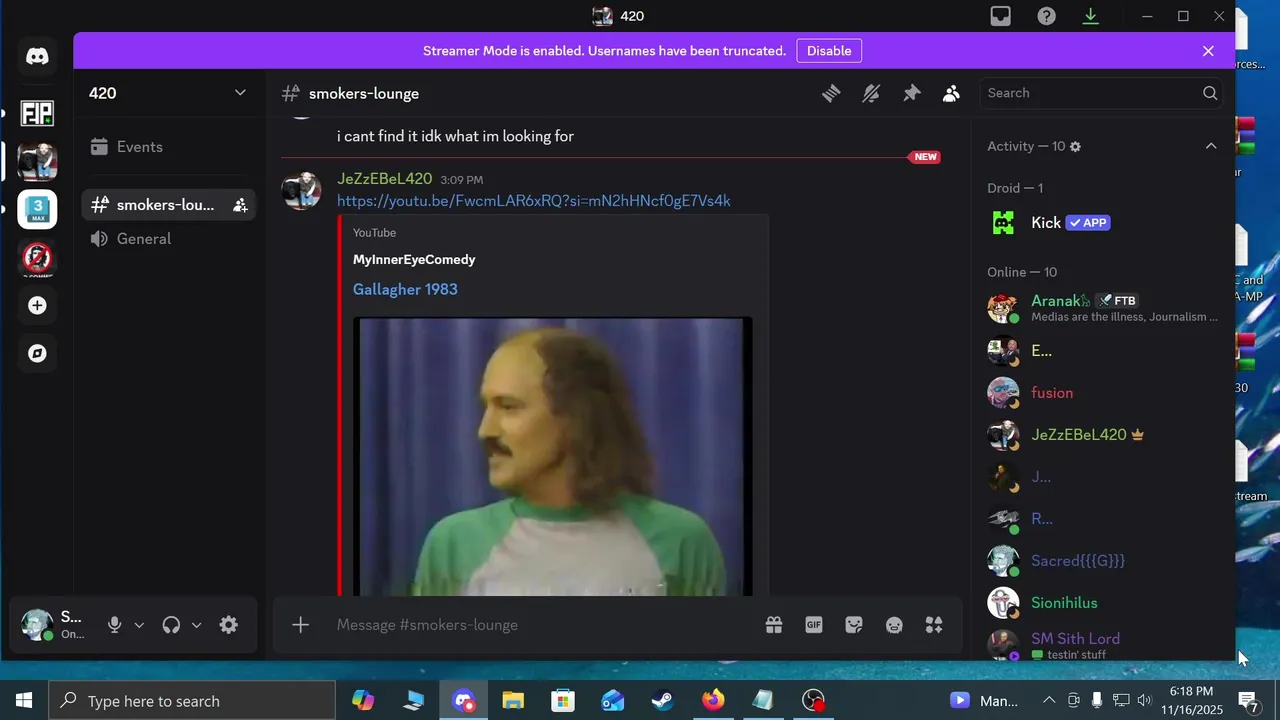Select the smokers-lounge channel in sidebar
Screen dimensions: 1280x720
168,205
